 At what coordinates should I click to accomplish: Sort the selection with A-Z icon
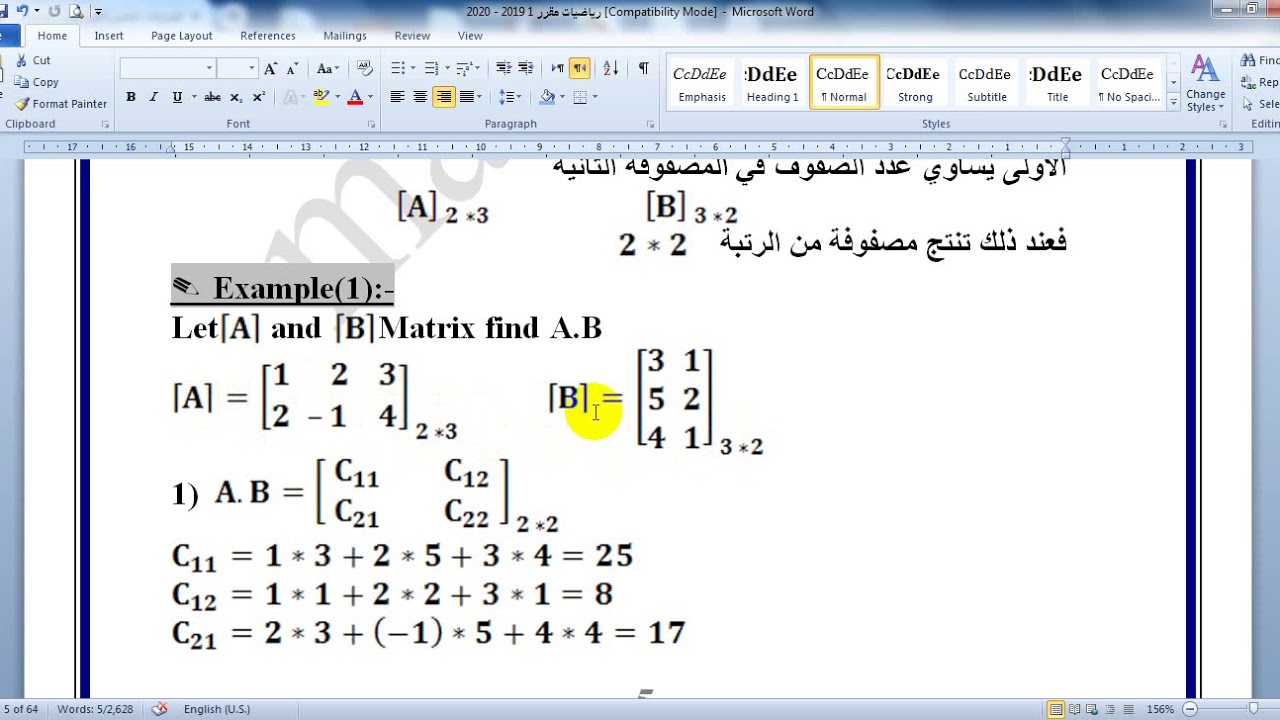coord(611,69)
